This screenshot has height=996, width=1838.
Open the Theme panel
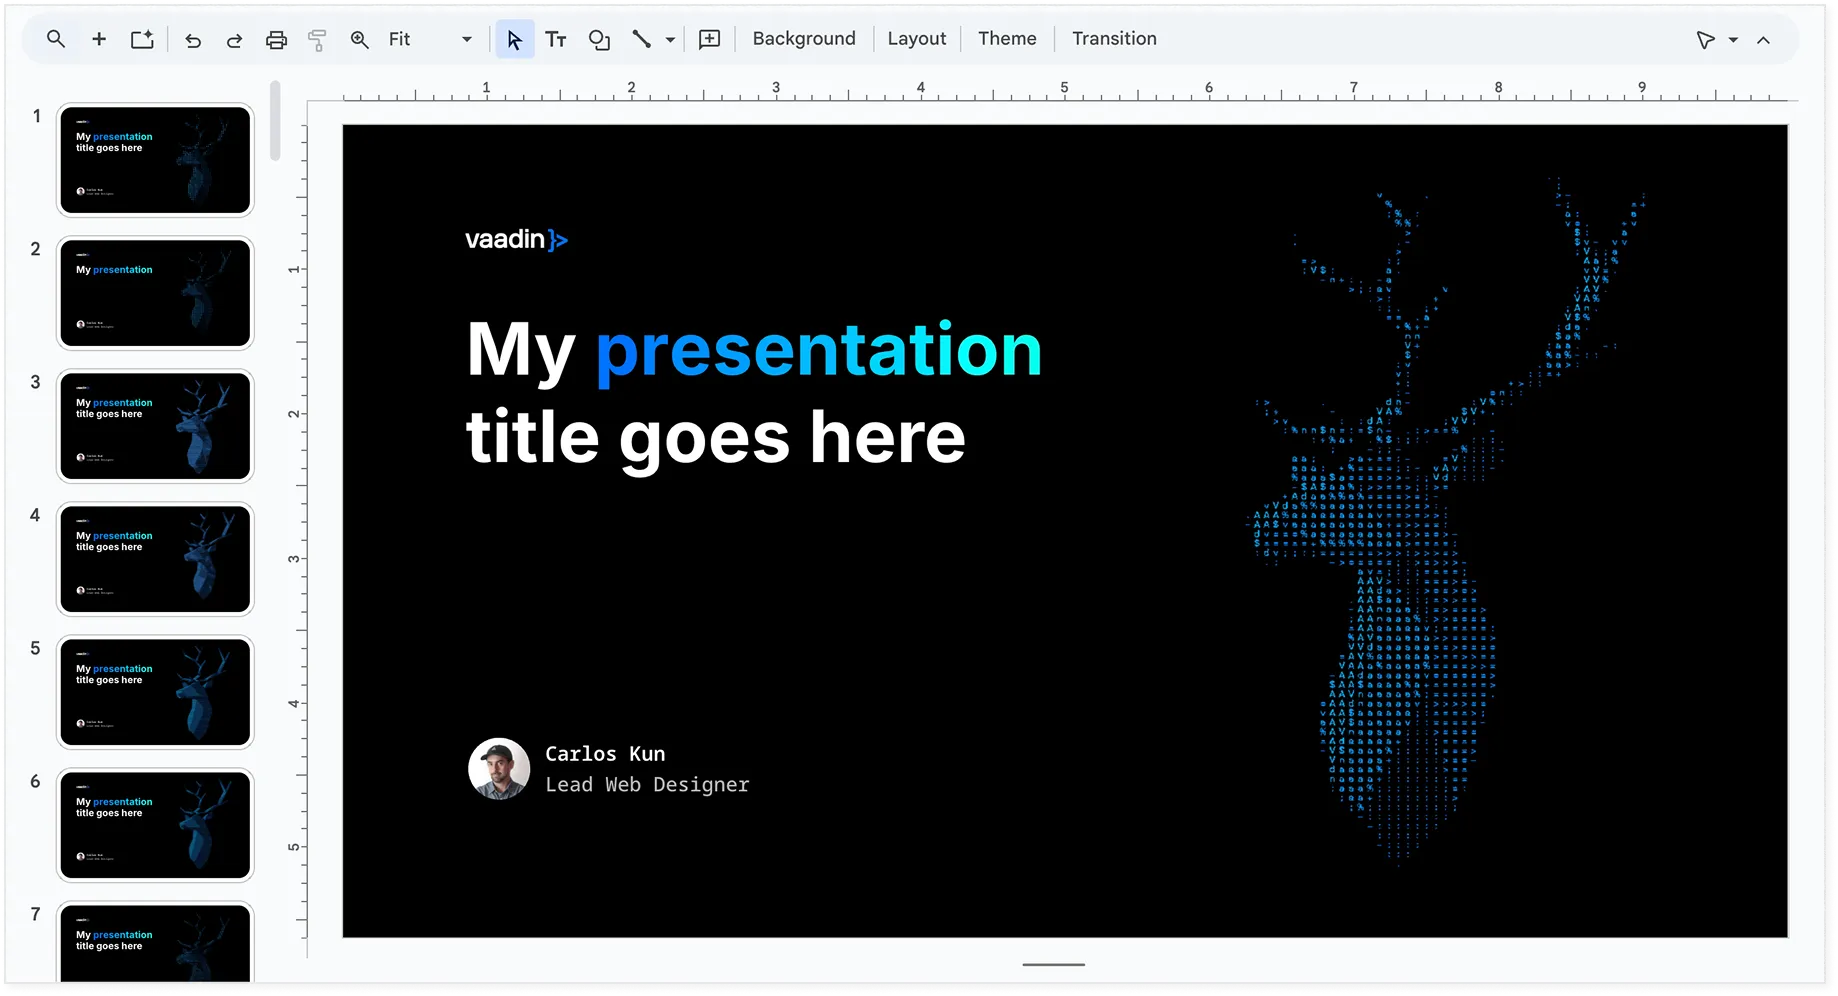coord(1007,39)
